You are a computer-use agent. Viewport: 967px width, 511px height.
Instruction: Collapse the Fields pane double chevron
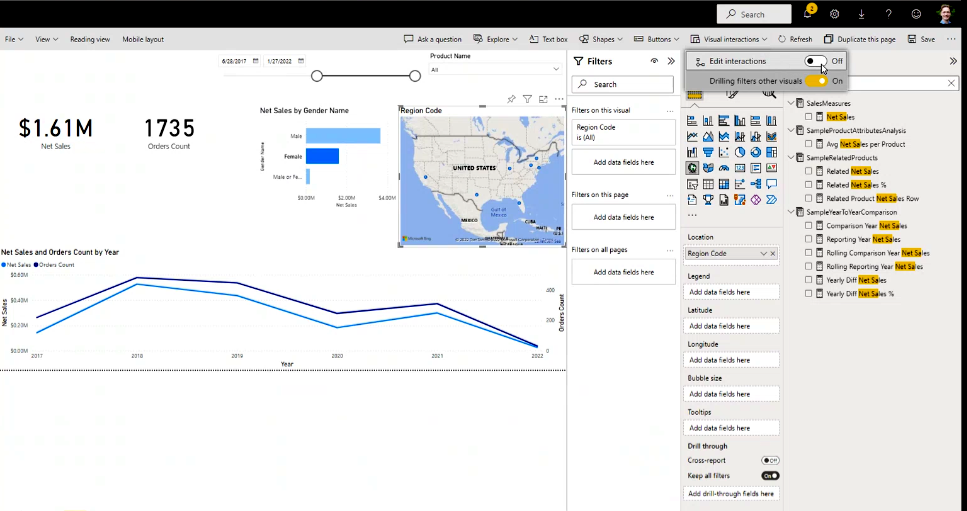click(x=953, y=61)
